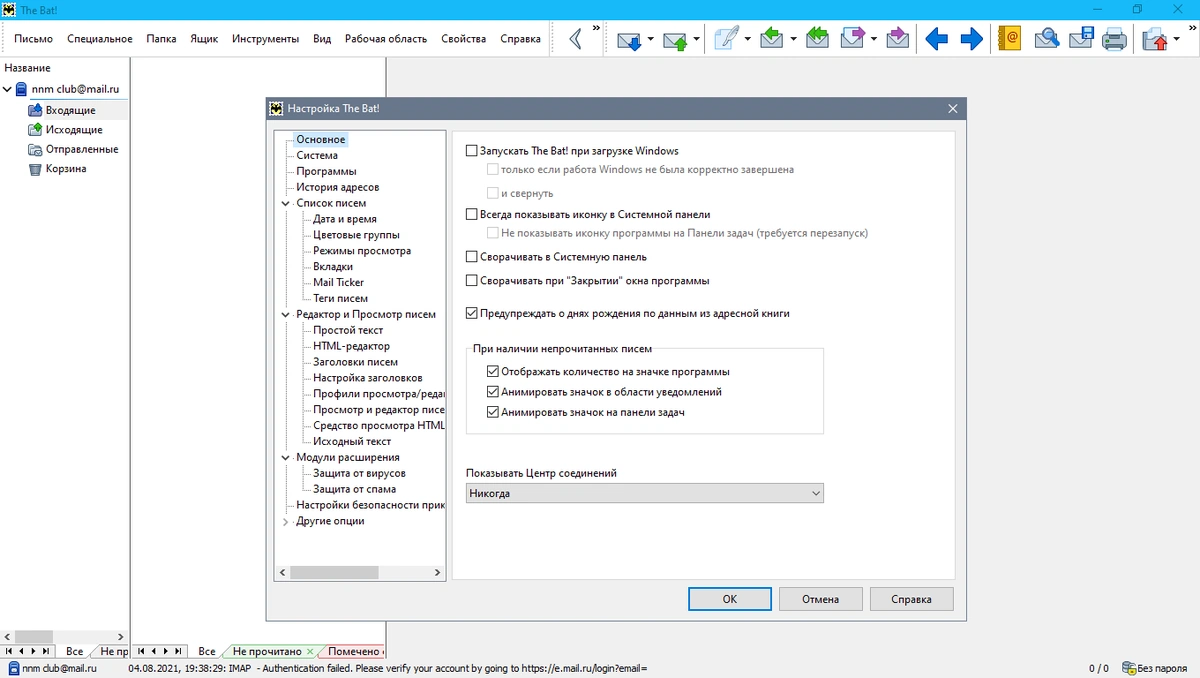This screenshot has height=678, width=1200.
Task: Click OK in Настройка The Bat! dialog
Action: 730,599
